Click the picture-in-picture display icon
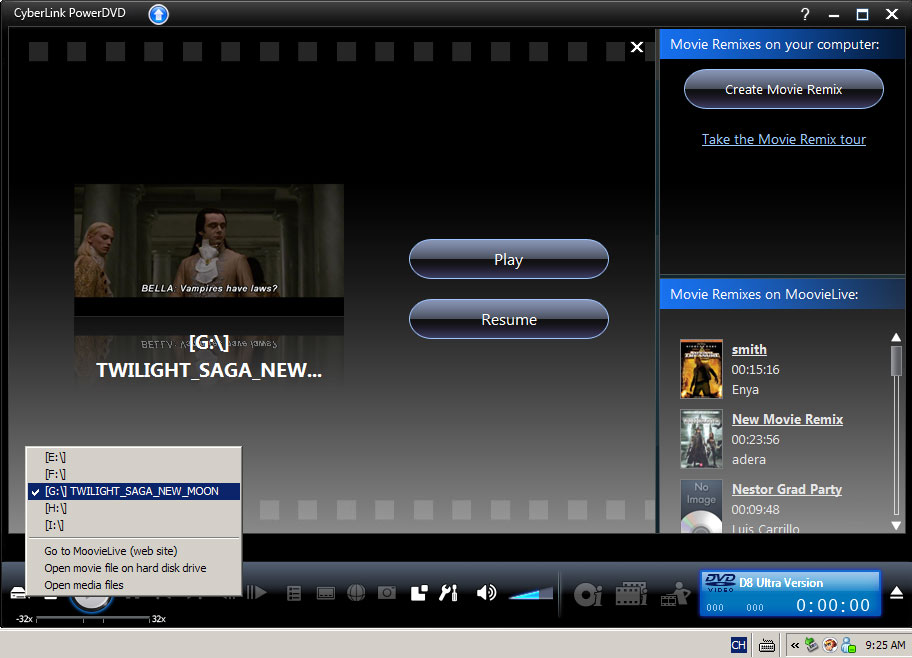912x658 pixels. 418,592
